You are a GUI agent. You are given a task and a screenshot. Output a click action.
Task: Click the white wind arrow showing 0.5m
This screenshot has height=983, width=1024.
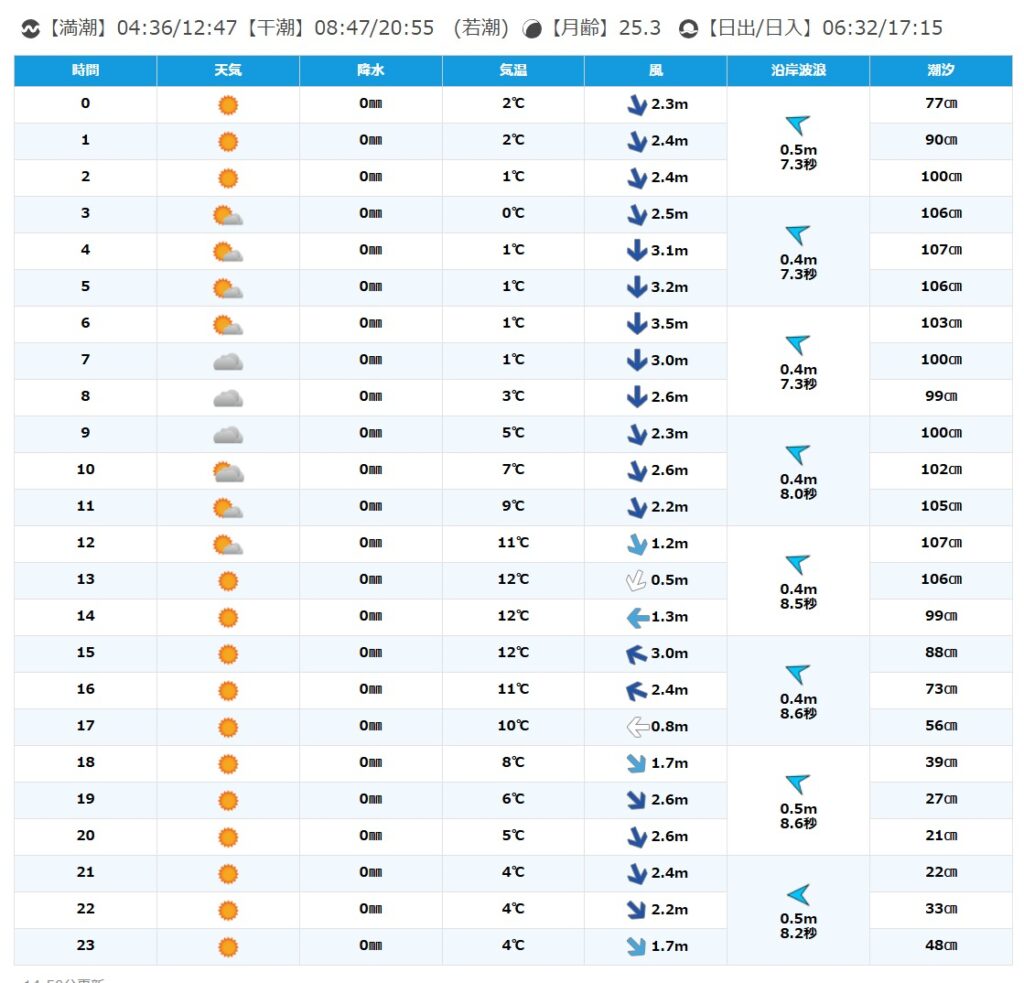coord(636,580)
